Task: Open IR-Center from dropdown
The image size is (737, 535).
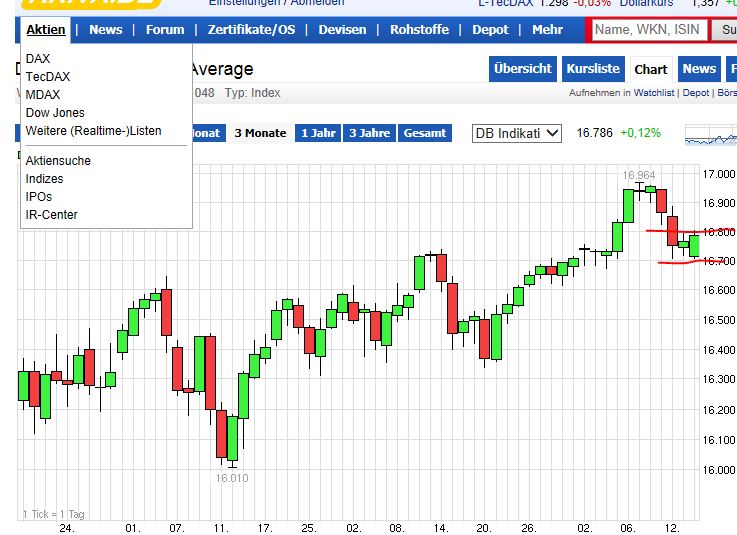Action: pos(51,215)
